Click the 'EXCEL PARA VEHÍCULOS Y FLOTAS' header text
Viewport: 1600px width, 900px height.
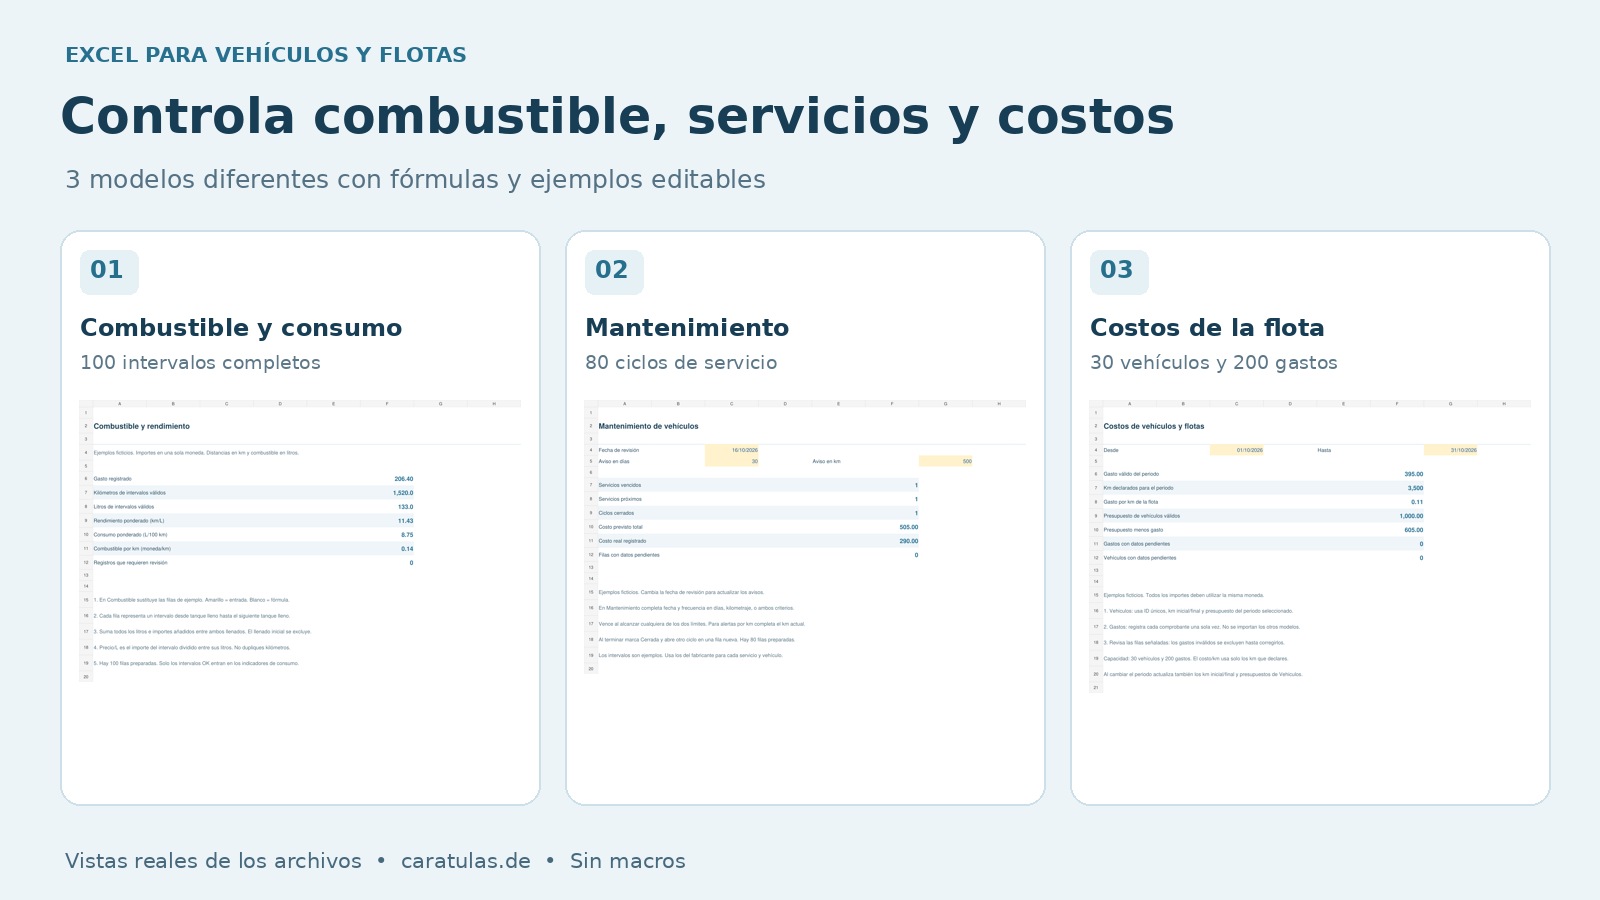pos(266,55)
